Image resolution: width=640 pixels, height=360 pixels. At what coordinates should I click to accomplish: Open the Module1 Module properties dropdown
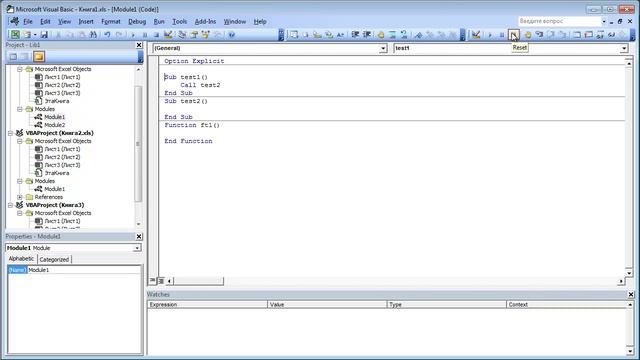tap(137, 248)
